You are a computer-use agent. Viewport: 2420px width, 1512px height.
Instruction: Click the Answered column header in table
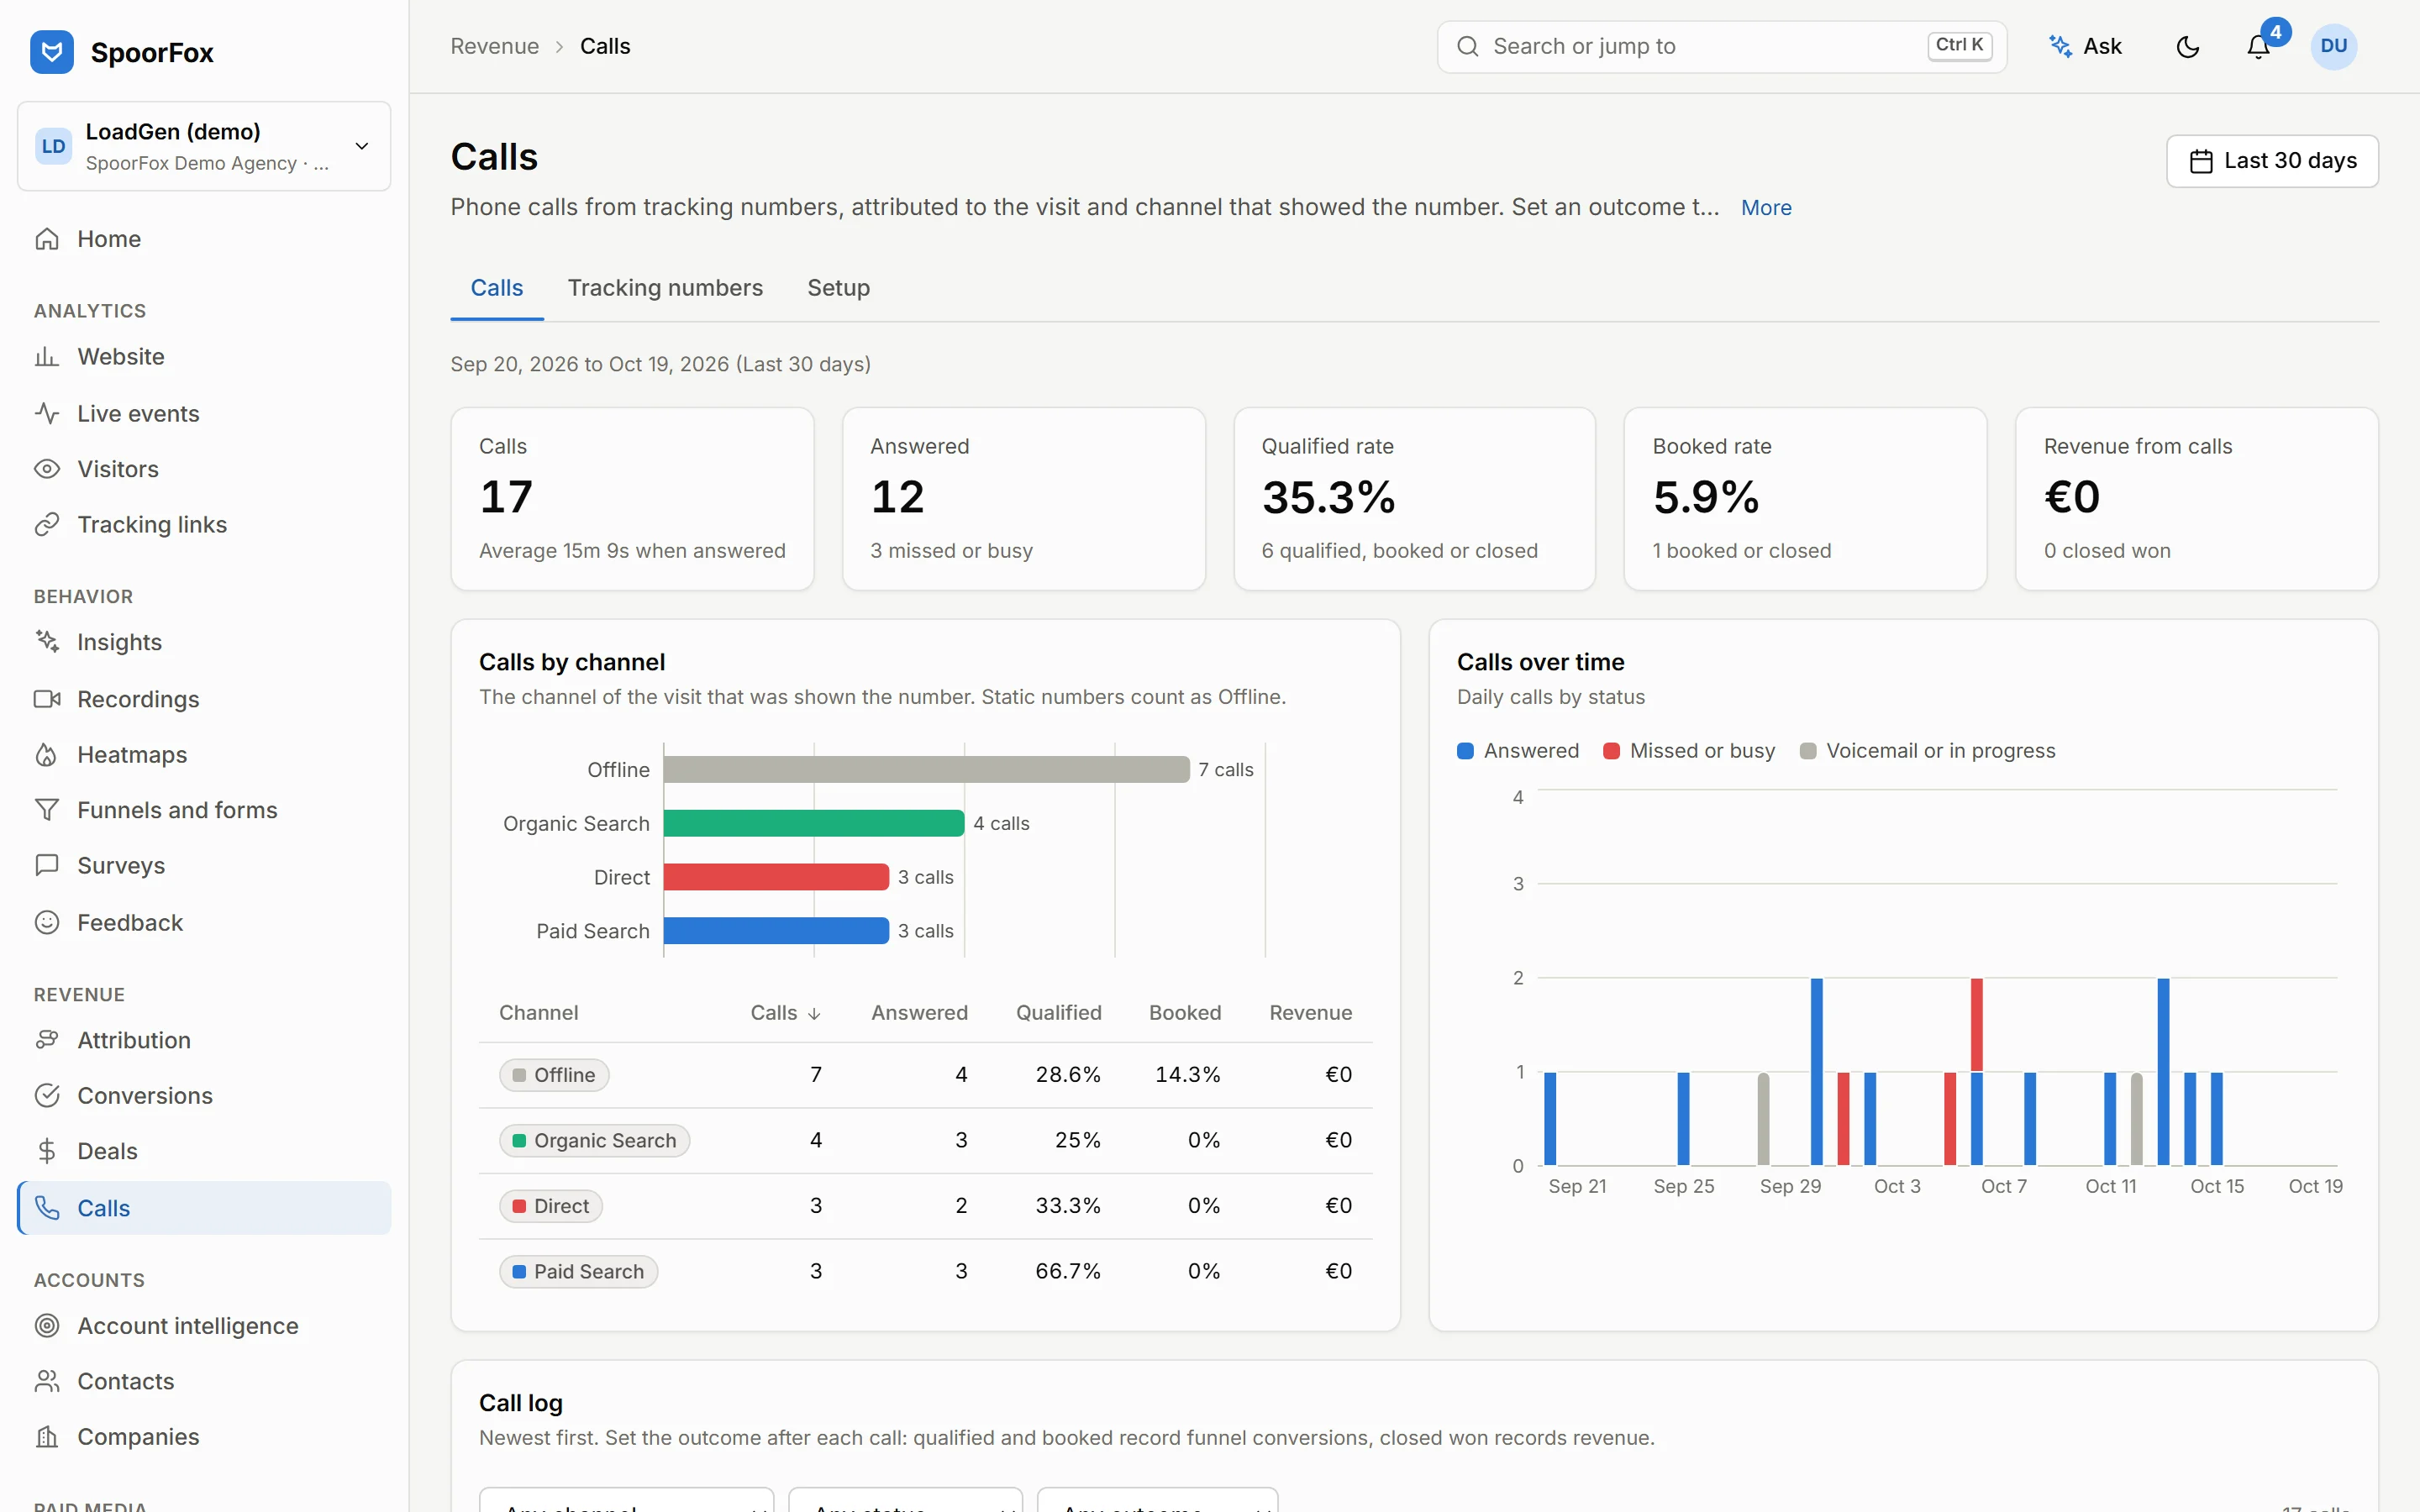(x=919, y=1013)
